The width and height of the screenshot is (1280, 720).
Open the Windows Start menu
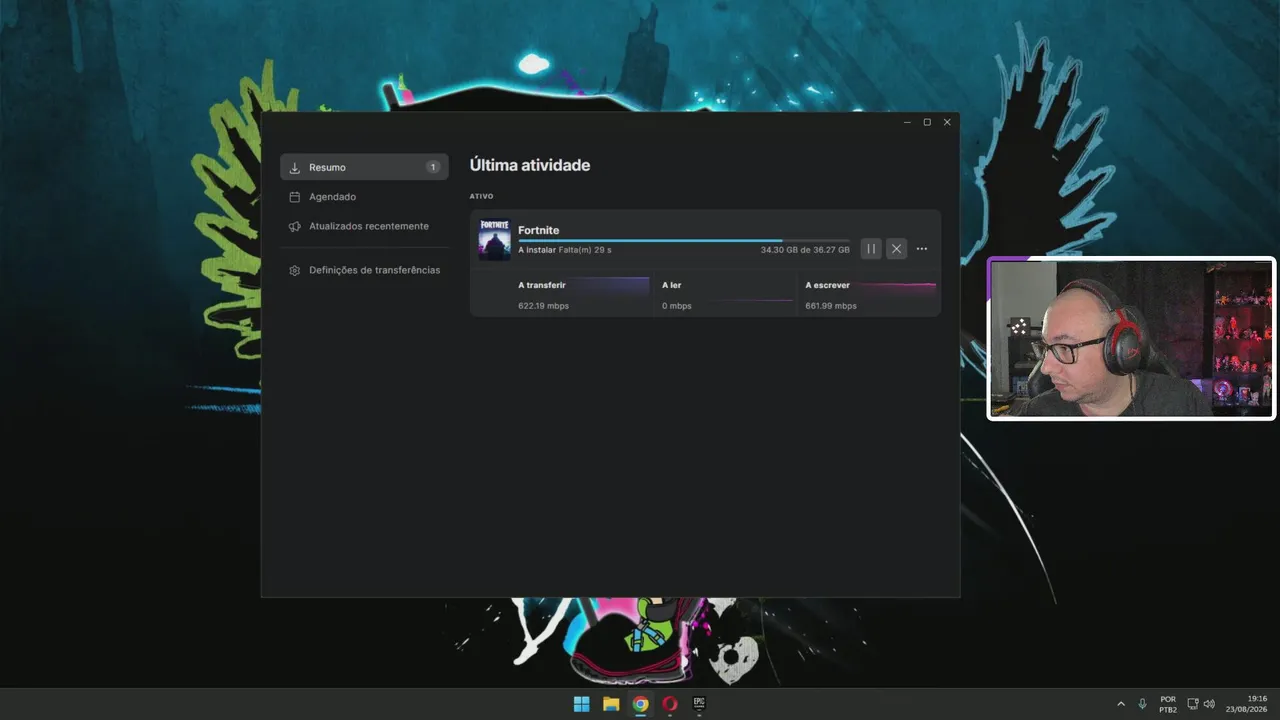[x=581, y=704]
